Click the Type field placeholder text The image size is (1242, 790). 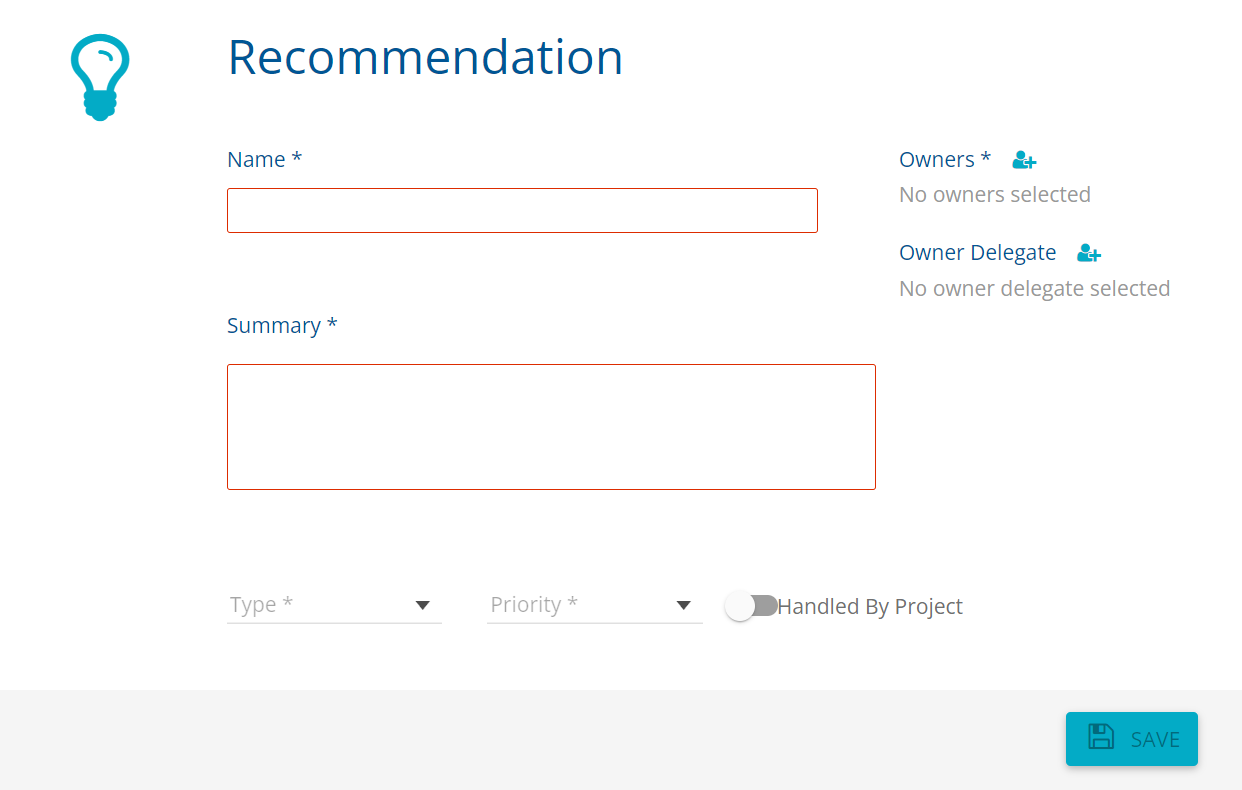[261, 605]
